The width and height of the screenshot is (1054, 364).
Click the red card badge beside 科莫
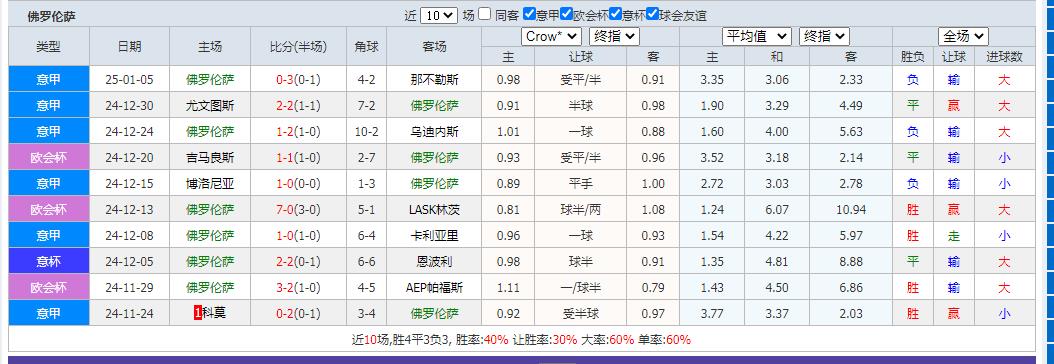(x=198, y=313)
